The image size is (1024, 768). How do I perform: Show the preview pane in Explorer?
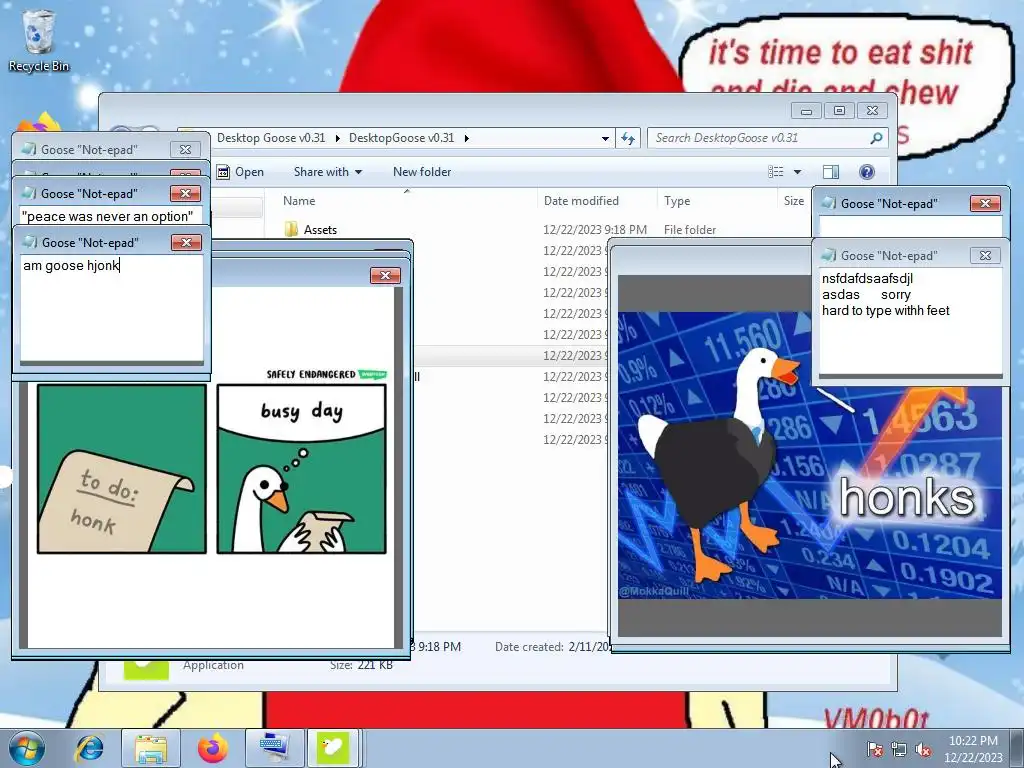point(831,172)
